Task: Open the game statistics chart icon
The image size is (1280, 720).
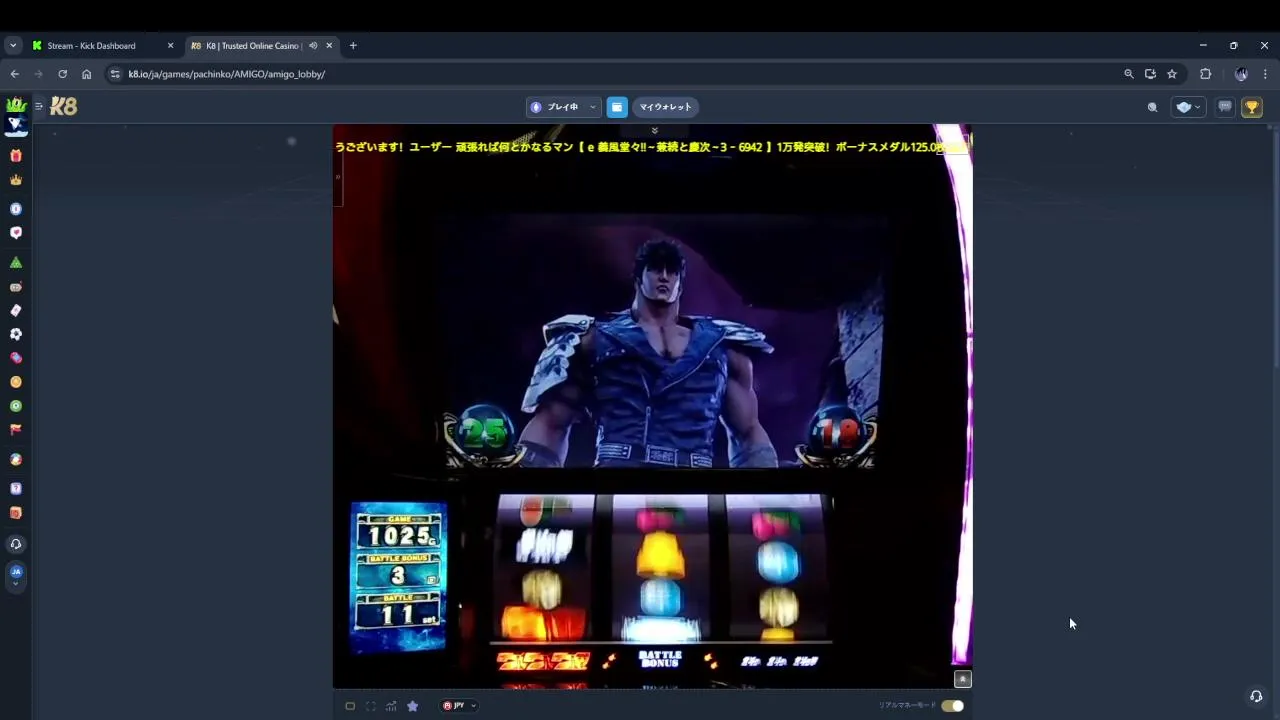Action: pos(391,706)
